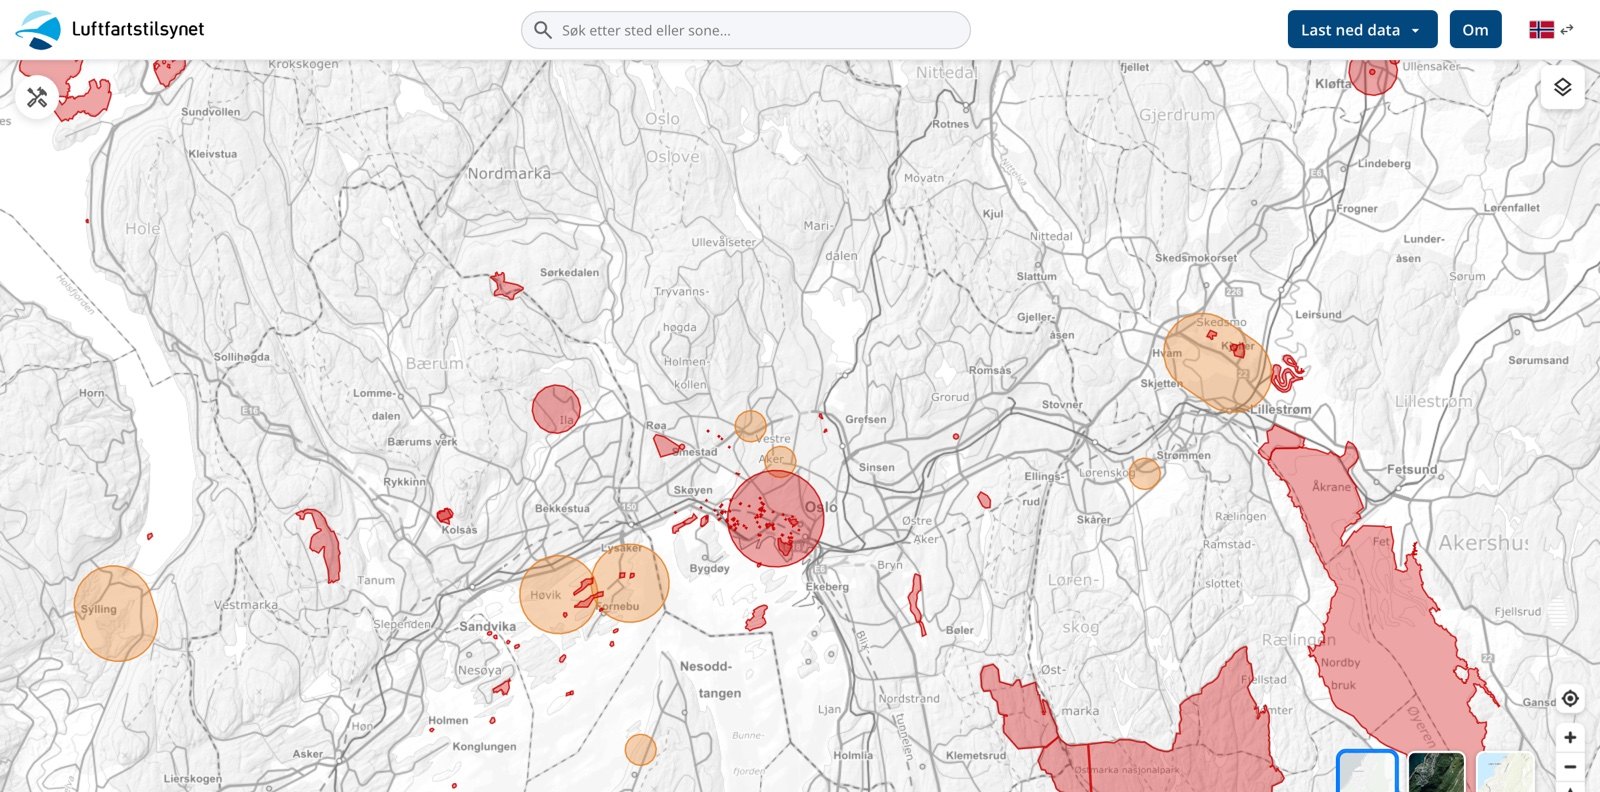This screenshot has width=1600, height=792.
Task: Open the map tools wrench icon
Action: click(37, 97)
